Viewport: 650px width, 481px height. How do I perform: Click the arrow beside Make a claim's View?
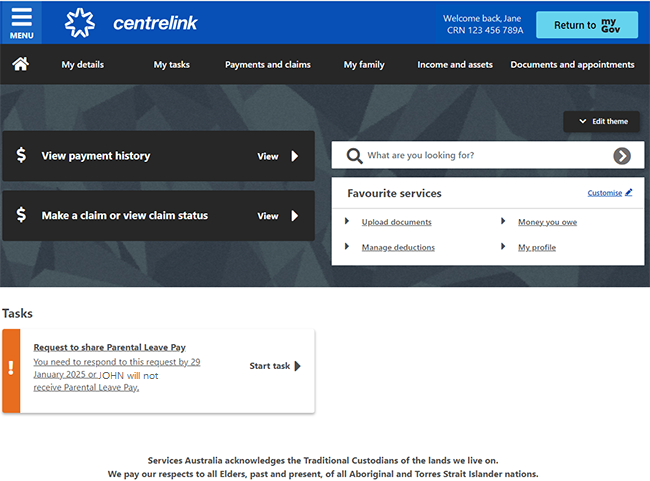(x=295, y=216)
